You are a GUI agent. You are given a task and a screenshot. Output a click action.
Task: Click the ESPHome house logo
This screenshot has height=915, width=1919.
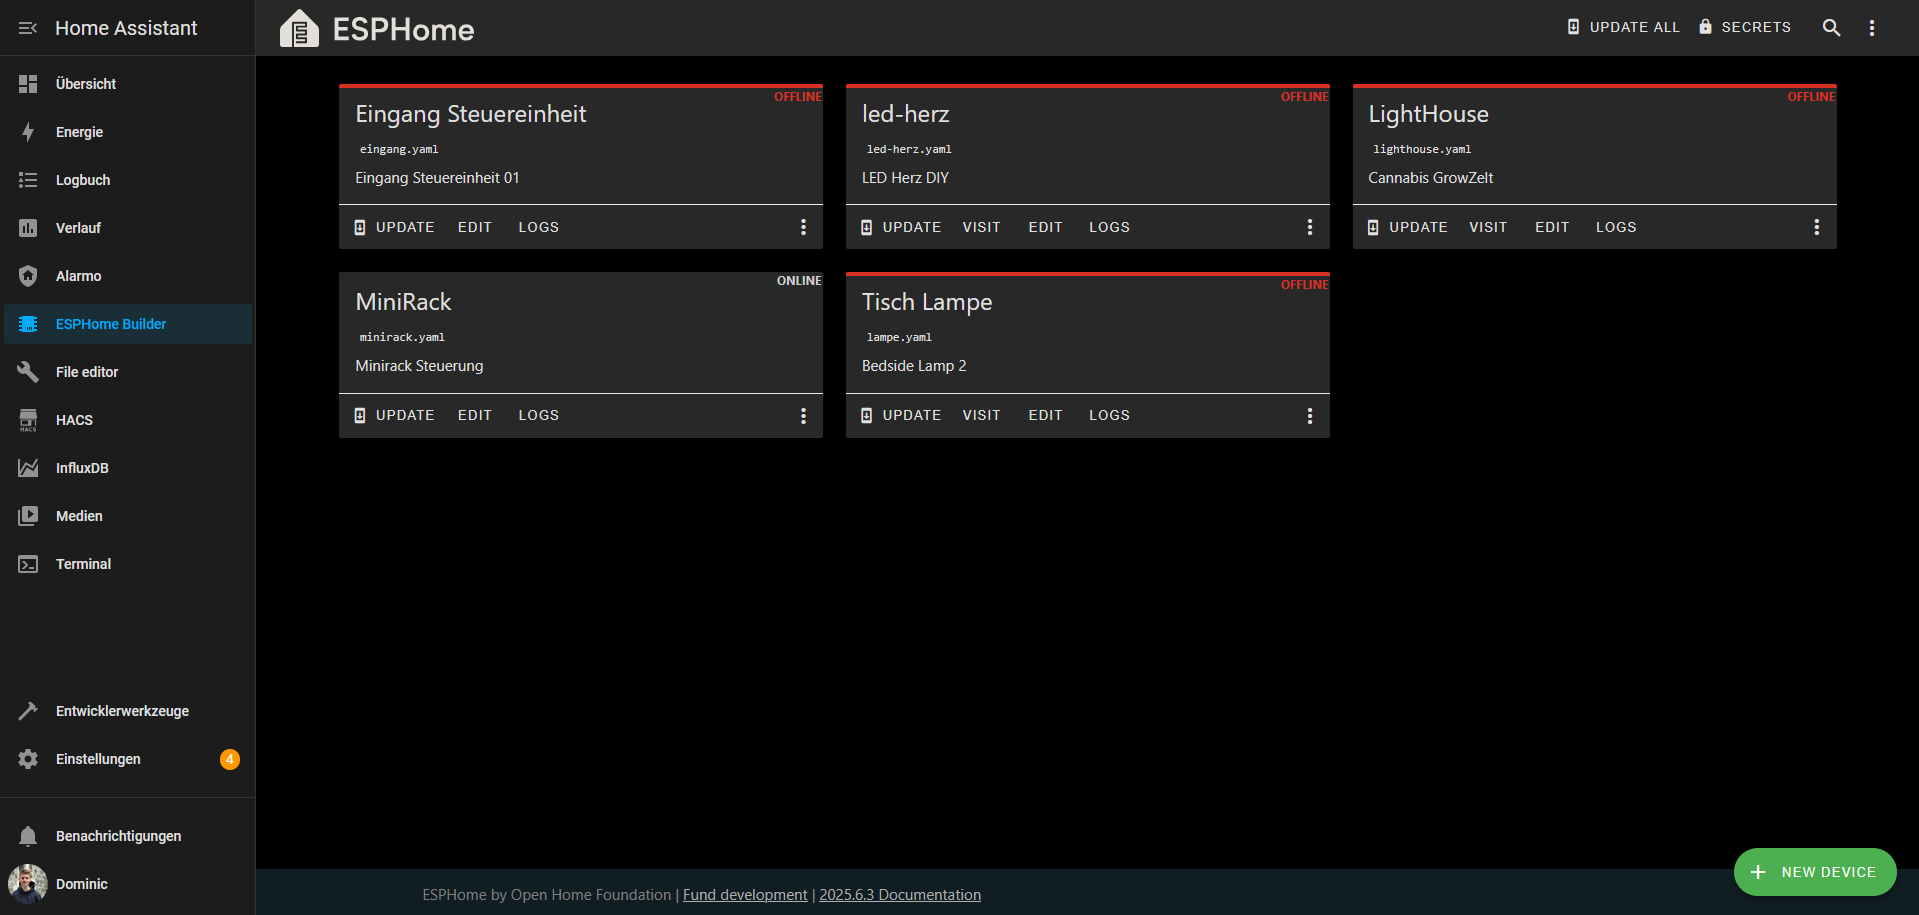pyautogui.click(x=299, y=28)
